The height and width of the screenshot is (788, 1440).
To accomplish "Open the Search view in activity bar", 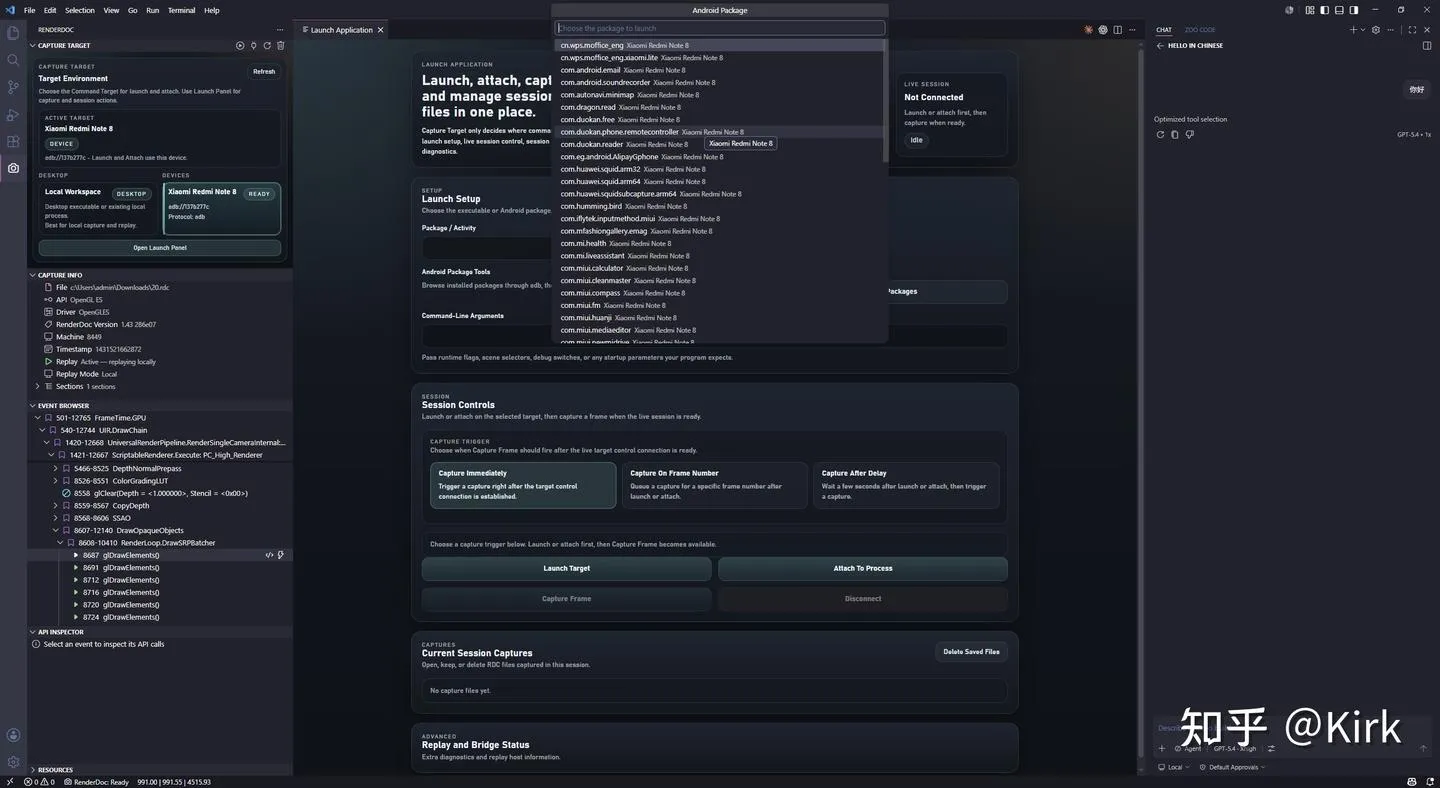I will tap(13, 60).
